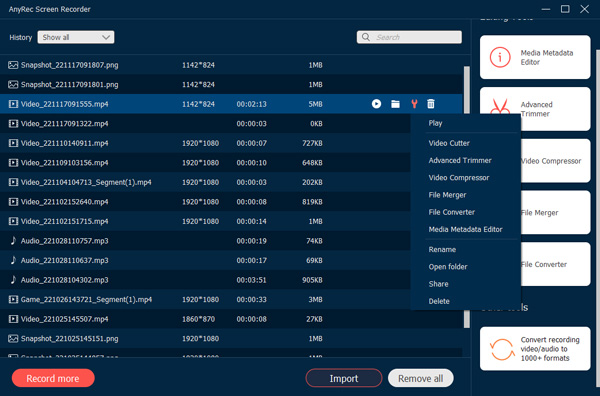Choose File Merger in the context menu

(447, 195)
